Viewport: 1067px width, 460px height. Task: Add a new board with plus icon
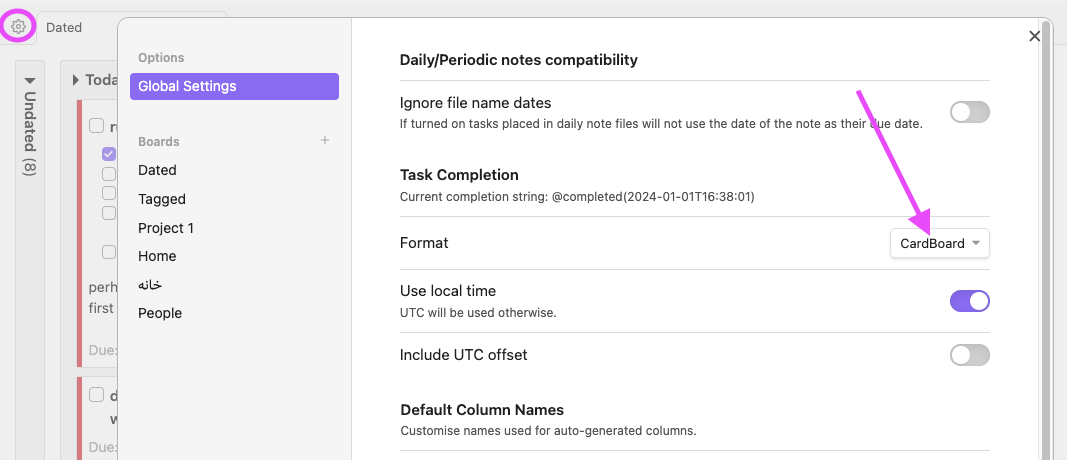pyautogui.click(x=325, y=141)
